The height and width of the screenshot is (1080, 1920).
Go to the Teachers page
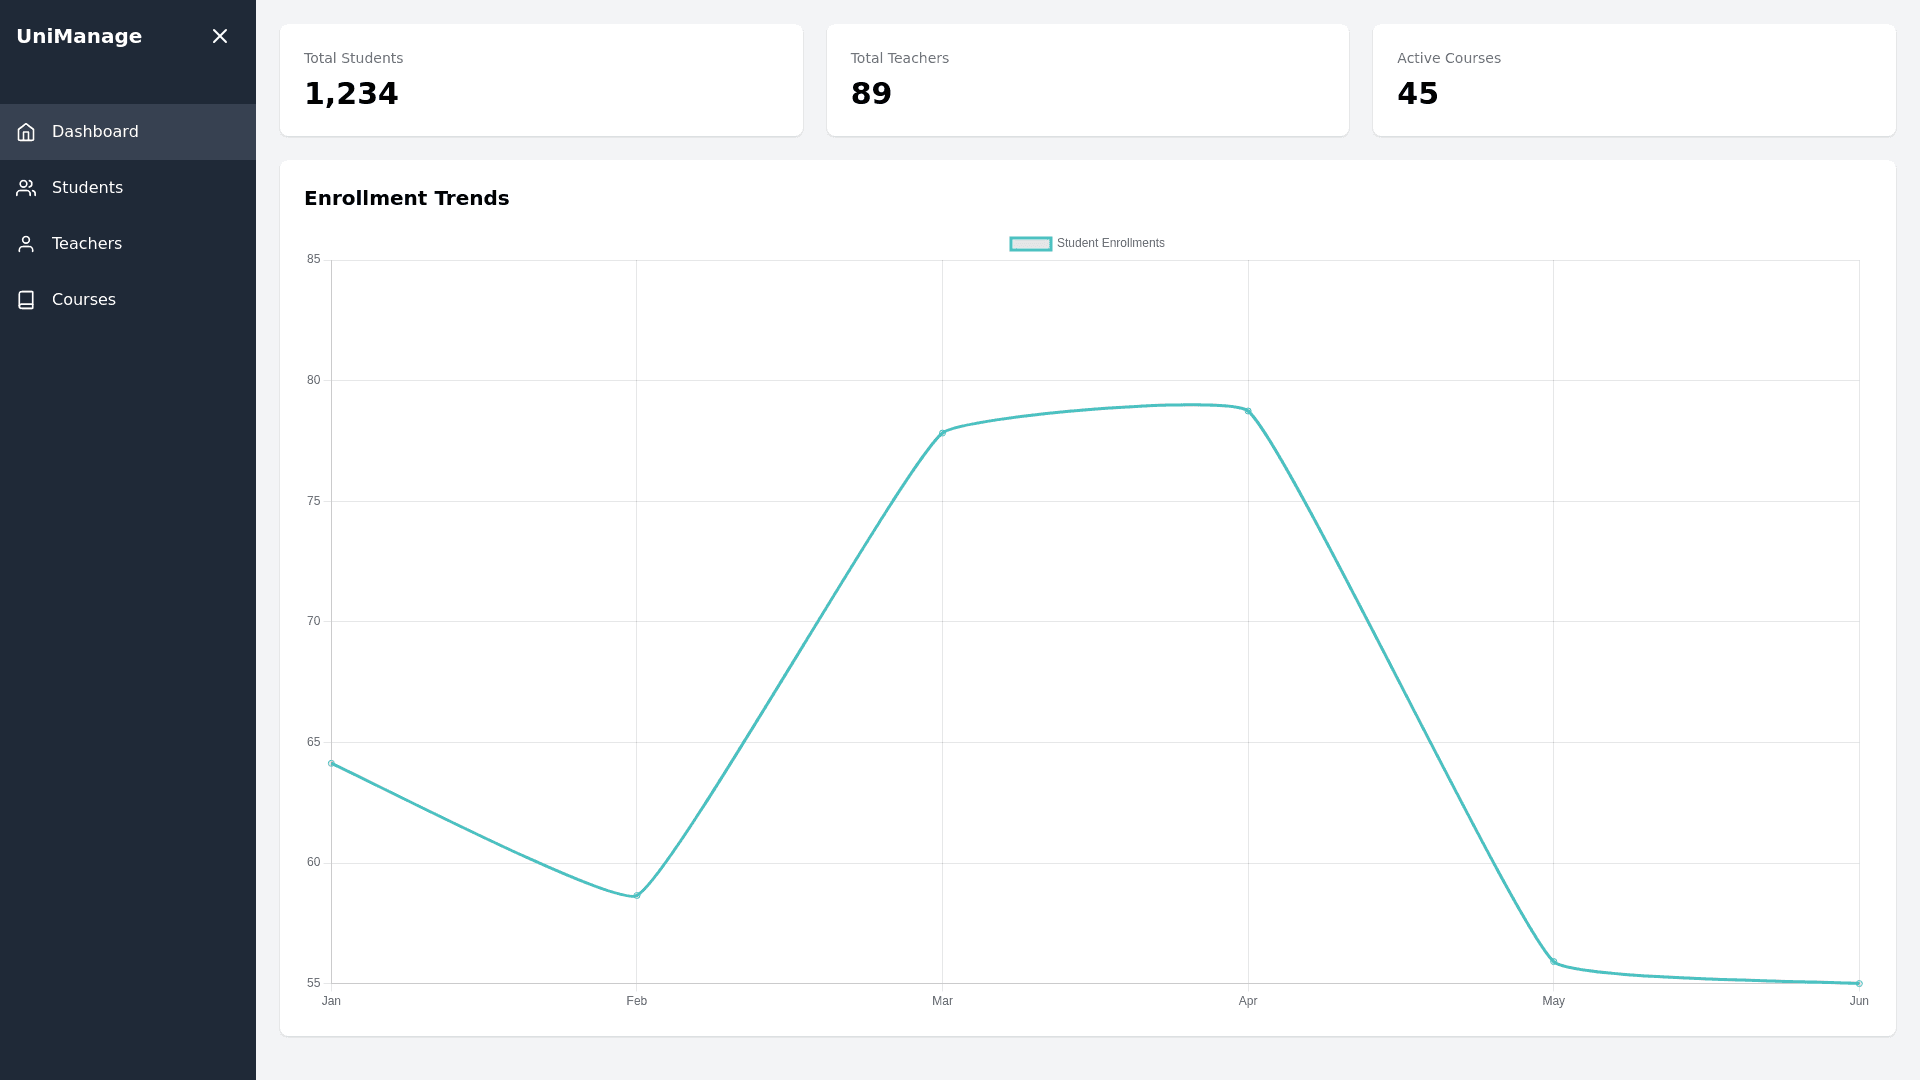(x=87, y=244)
